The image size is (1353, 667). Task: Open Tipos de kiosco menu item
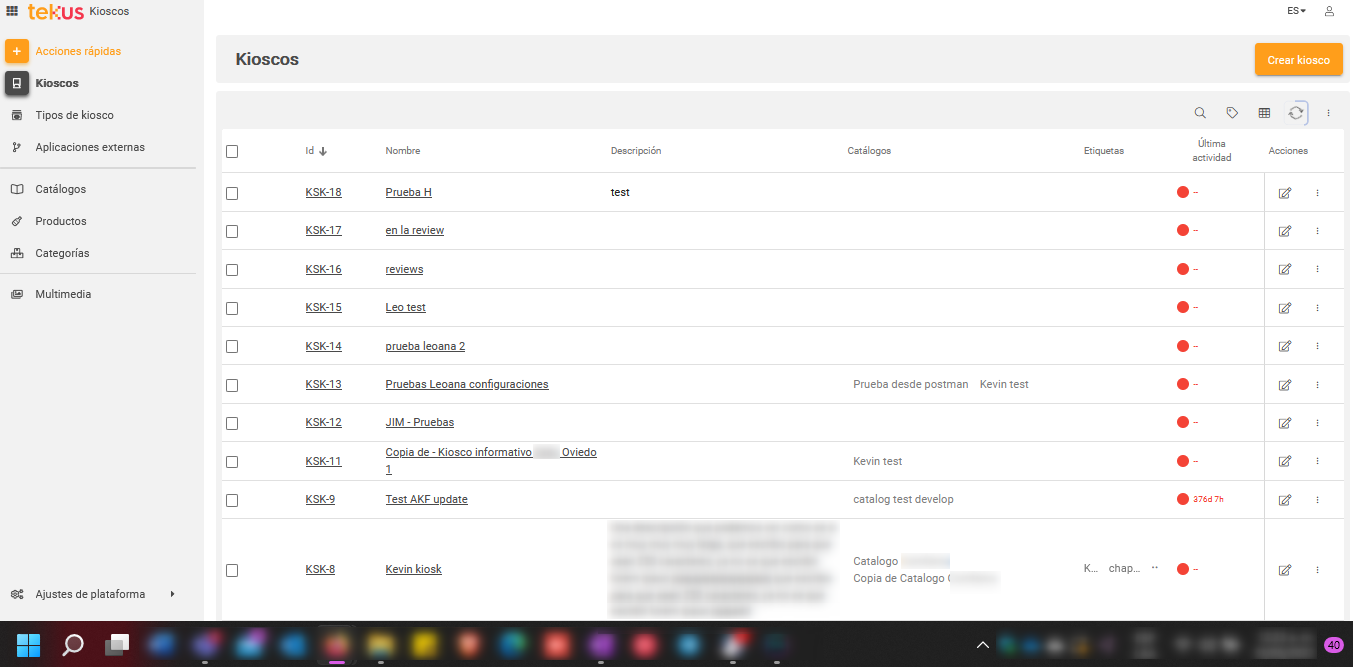pos(74,115)
